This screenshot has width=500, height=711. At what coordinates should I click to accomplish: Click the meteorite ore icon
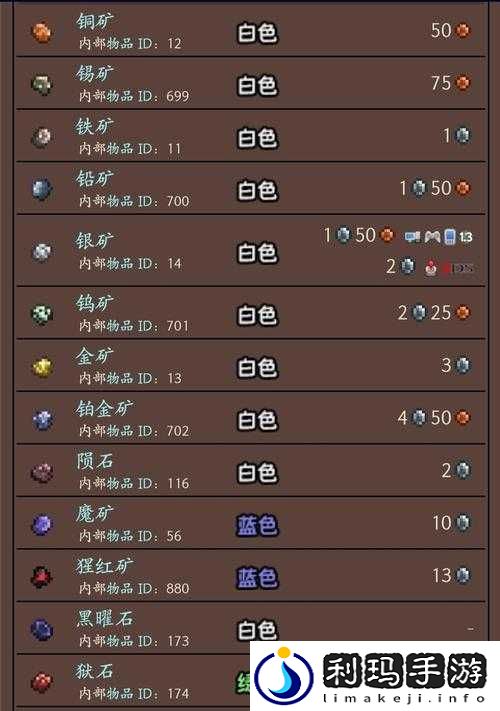(42, 472)
